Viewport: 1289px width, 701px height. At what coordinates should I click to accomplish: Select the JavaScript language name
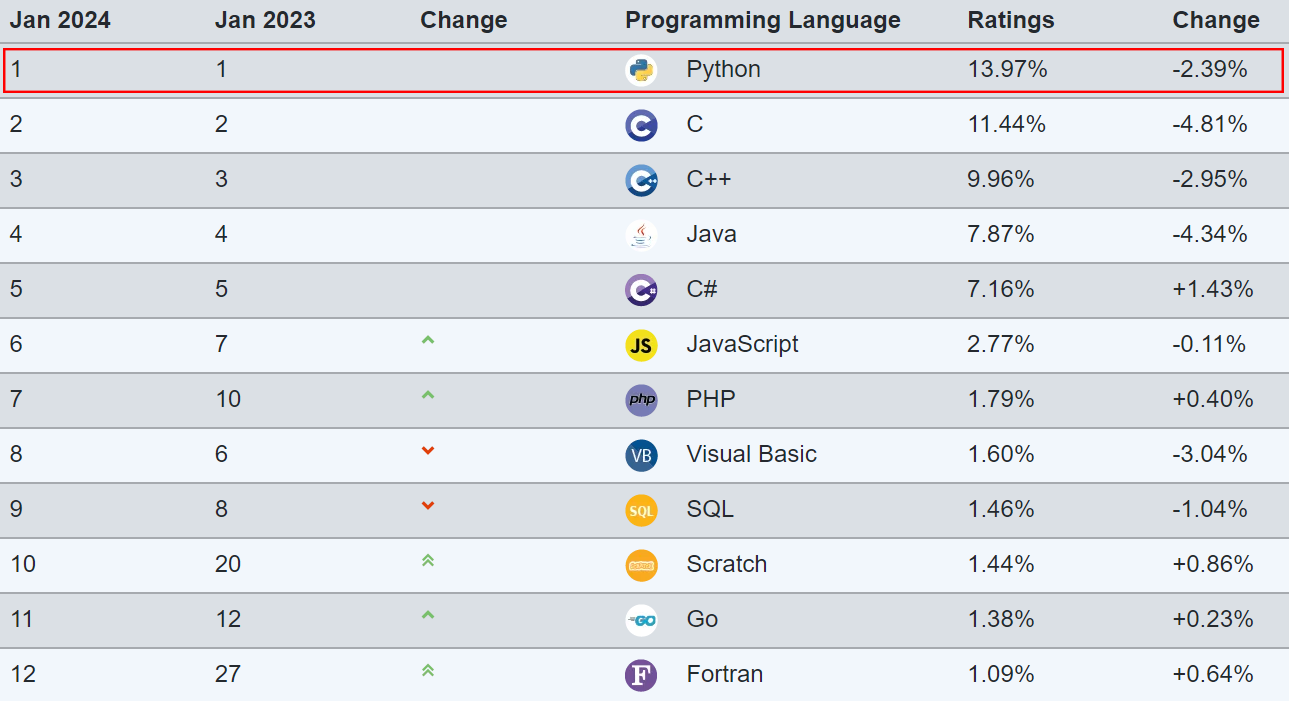click(742, 345)
